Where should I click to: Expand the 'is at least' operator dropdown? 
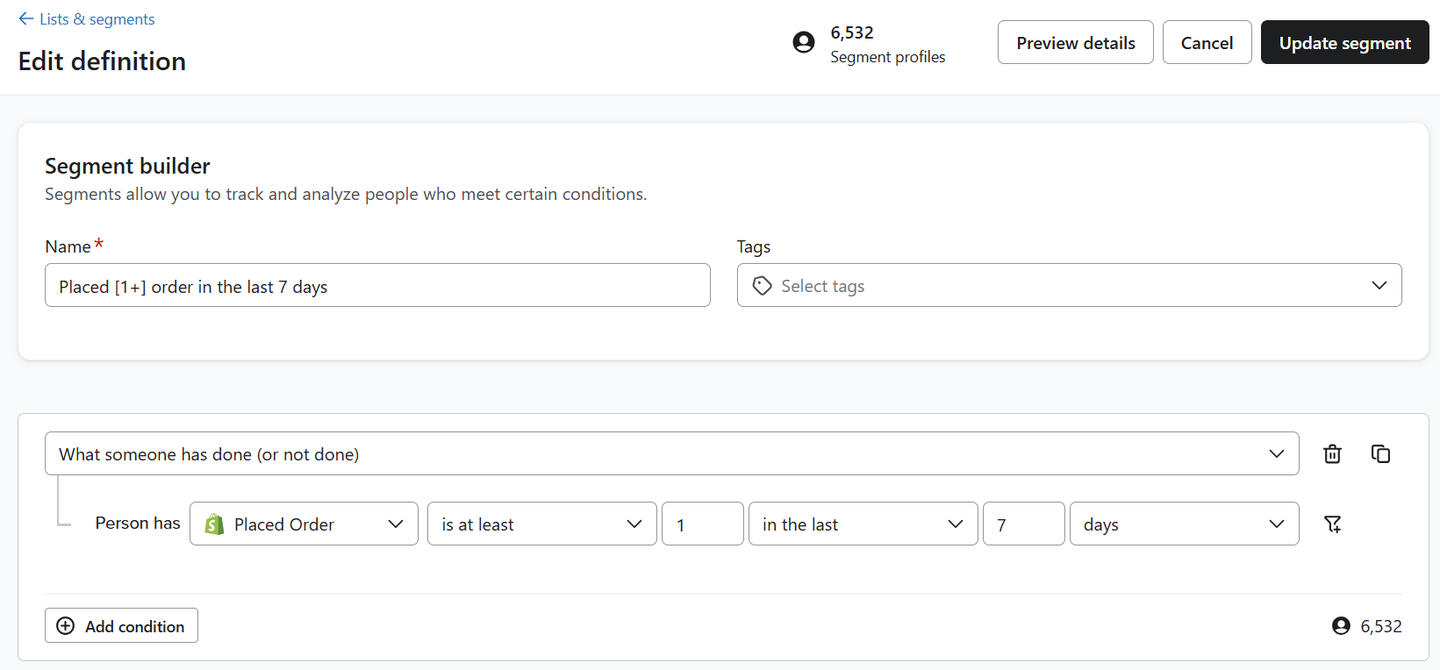pos(541,524)
